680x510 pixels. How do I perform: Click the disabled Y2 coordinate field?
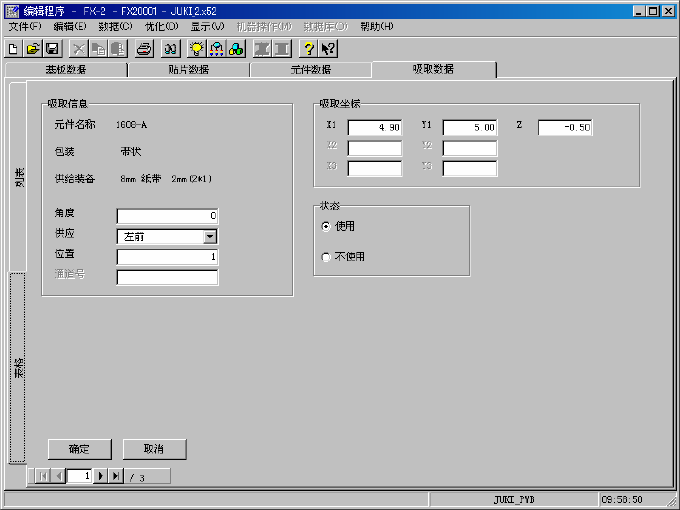coord(470,148)
